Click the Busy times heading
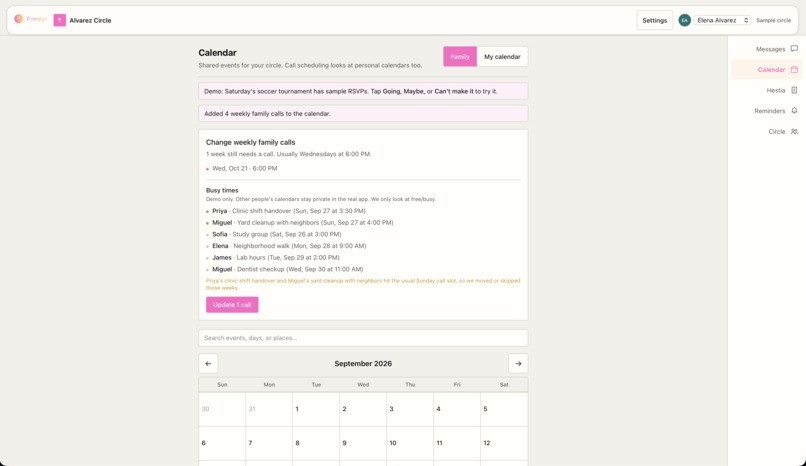The width and height of the screenshot is (806, 466). pos(222,190)
